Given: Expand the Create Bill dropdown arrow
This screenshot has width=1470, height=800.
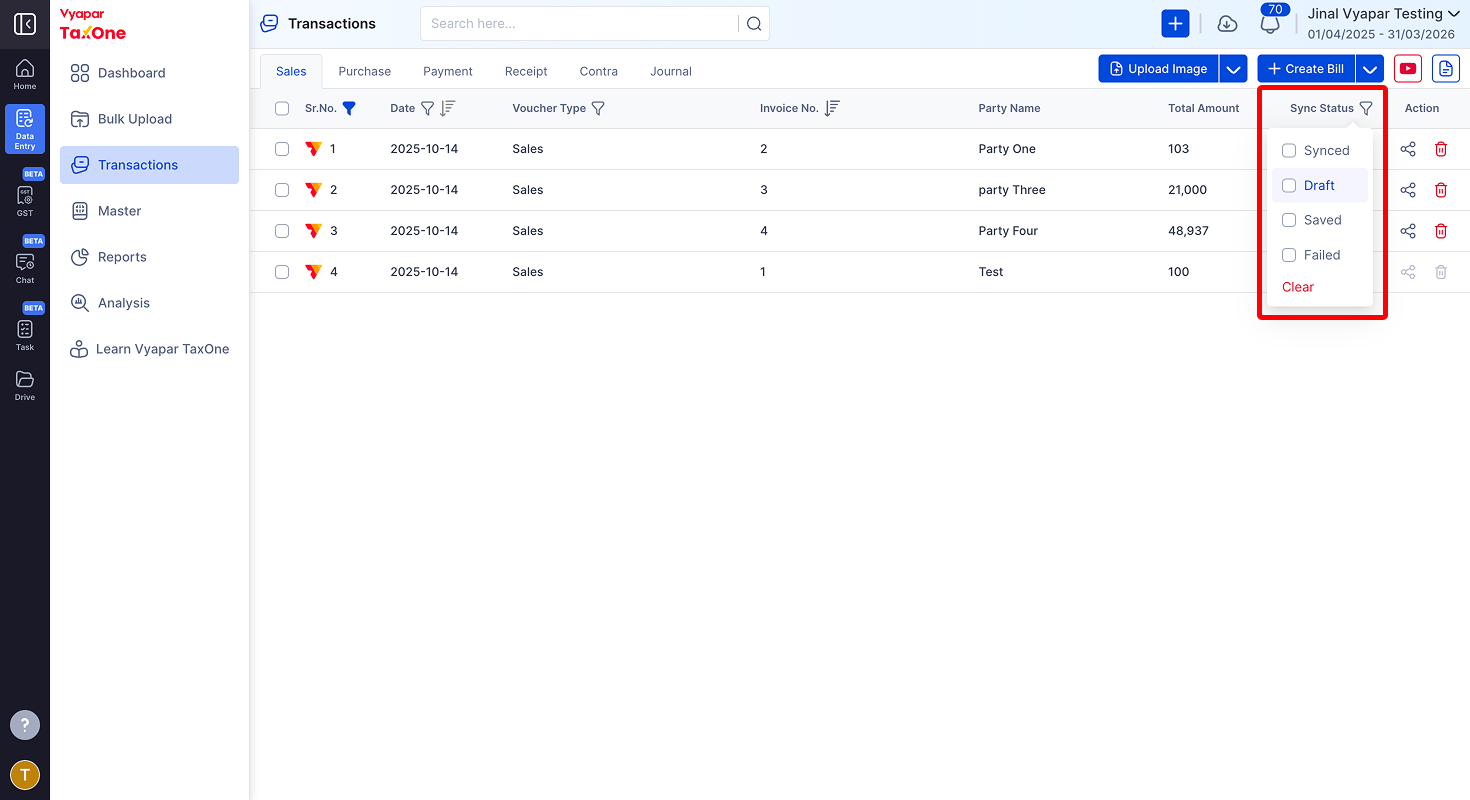Looking at the screenshot, I should coord(1371,69).
